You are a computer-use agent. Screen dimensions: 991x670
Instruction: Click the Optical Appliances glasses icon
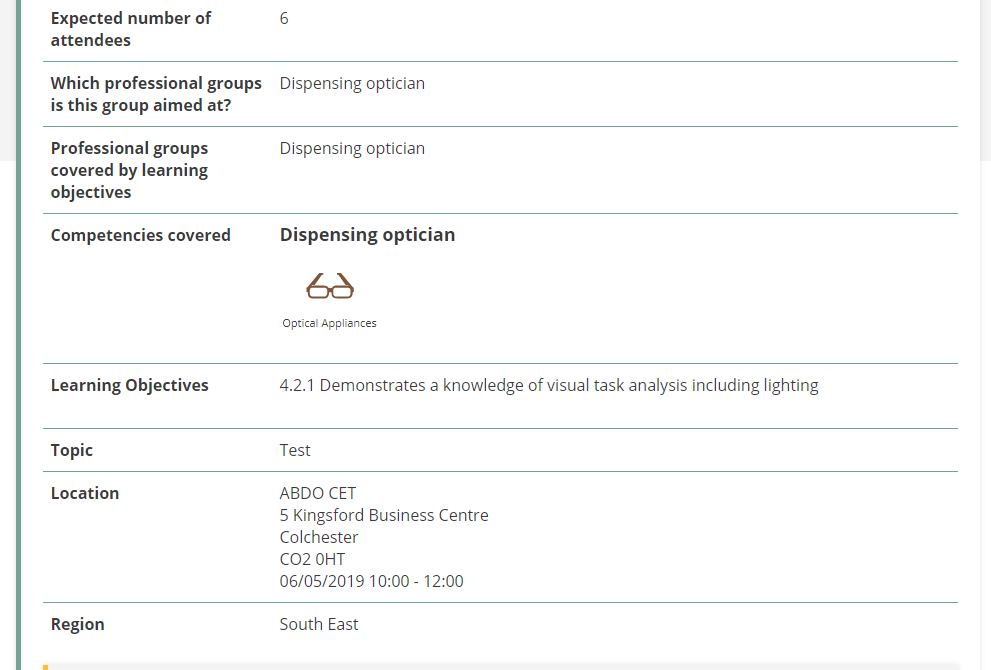tap(330, 287)
